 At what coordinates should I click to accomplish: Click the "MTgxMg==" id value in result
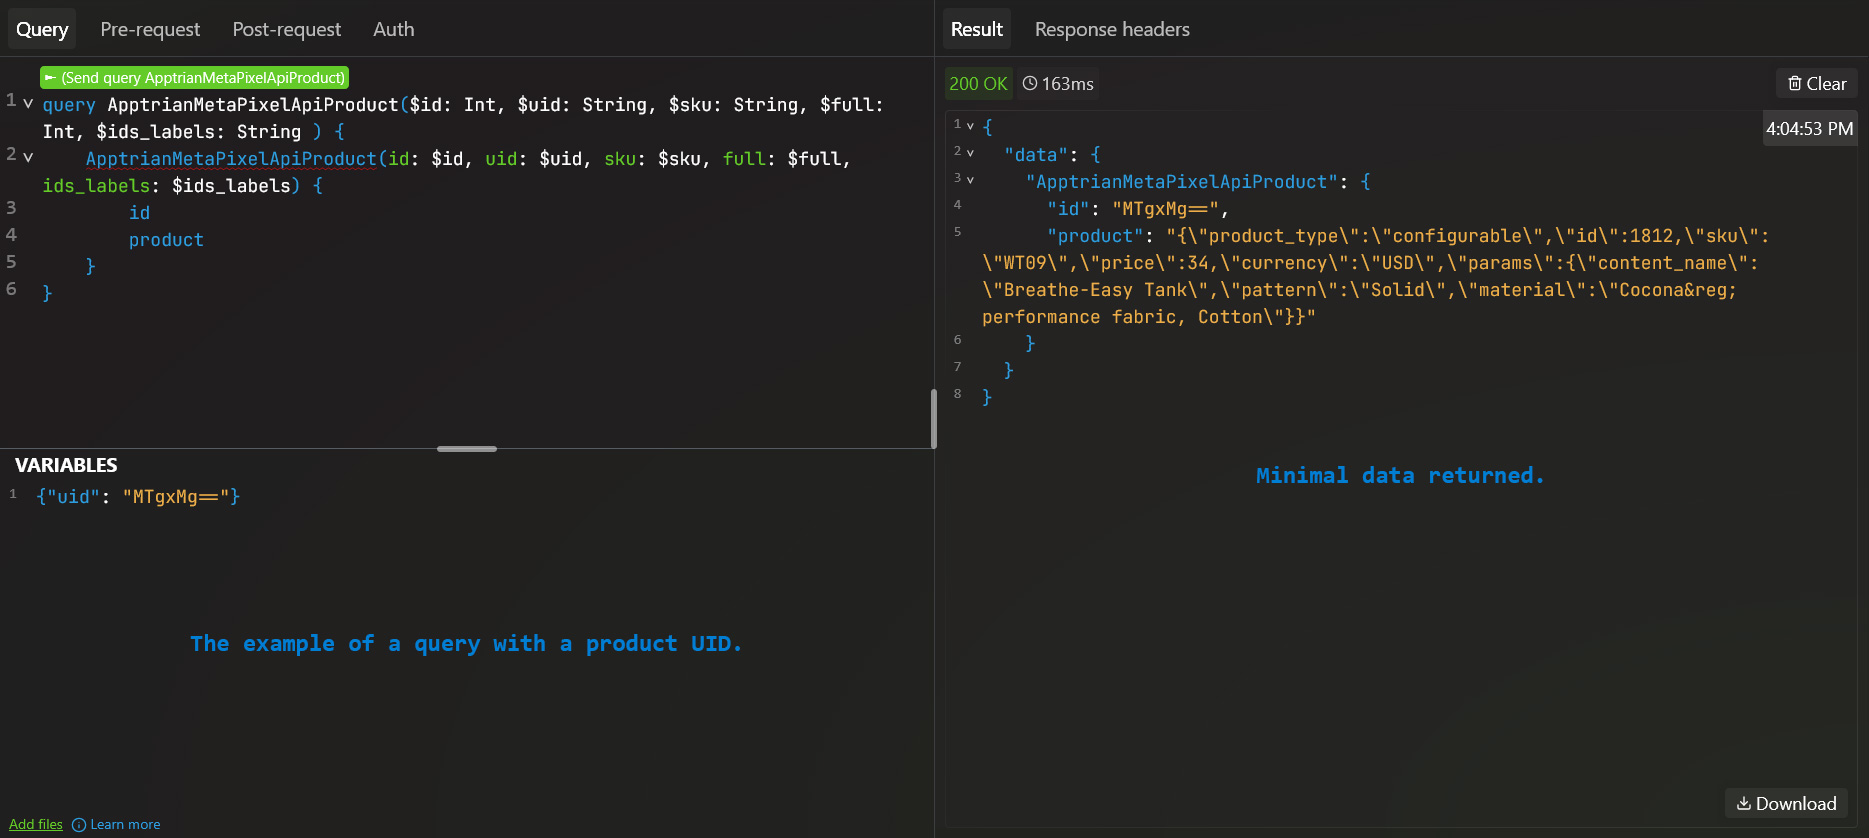point(1165,209)
